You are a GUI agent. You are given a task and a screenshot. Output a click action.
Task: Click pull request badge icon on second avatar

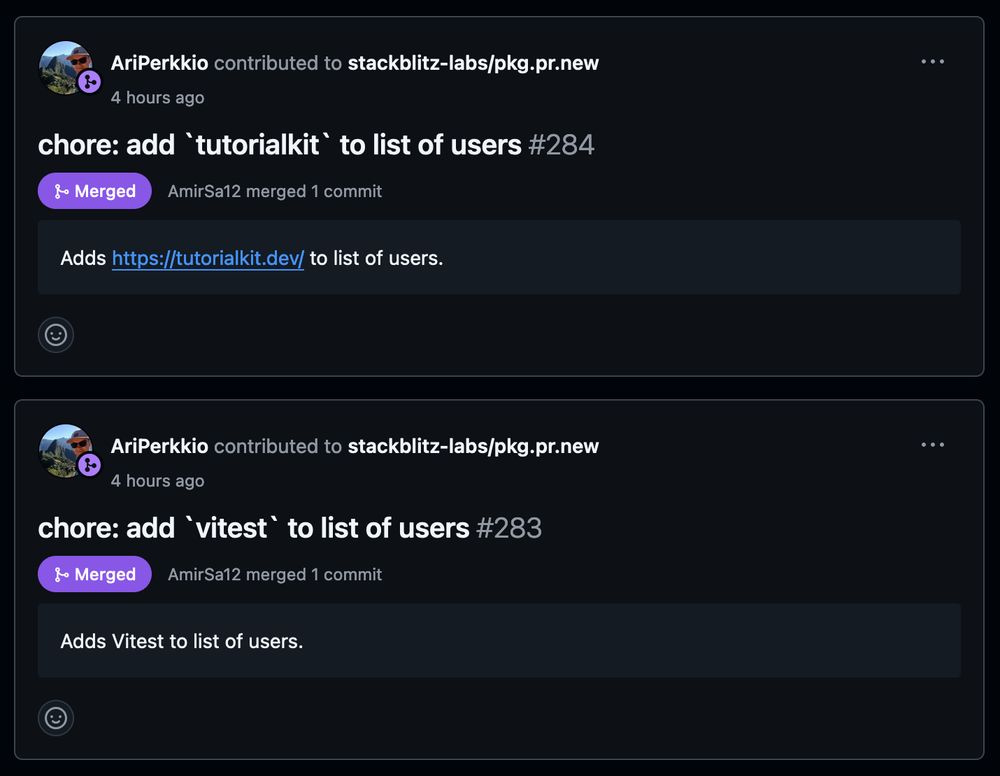click(89, 465)
